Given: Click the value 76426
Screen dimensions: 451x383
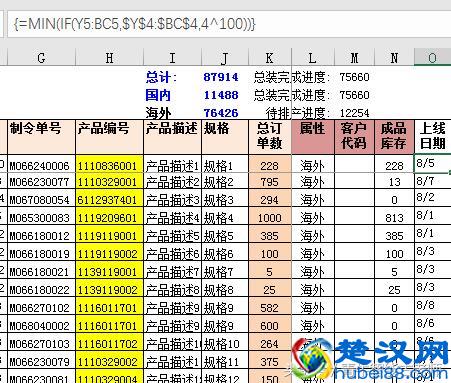Looking at the screenshot, I should click(x=221, y=113).
